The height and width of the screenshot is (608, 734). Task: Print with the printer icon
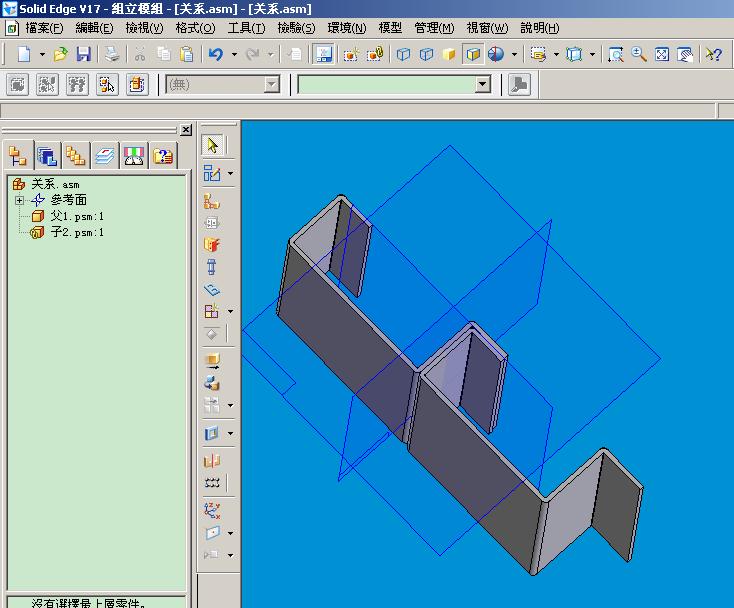[112, 54]
